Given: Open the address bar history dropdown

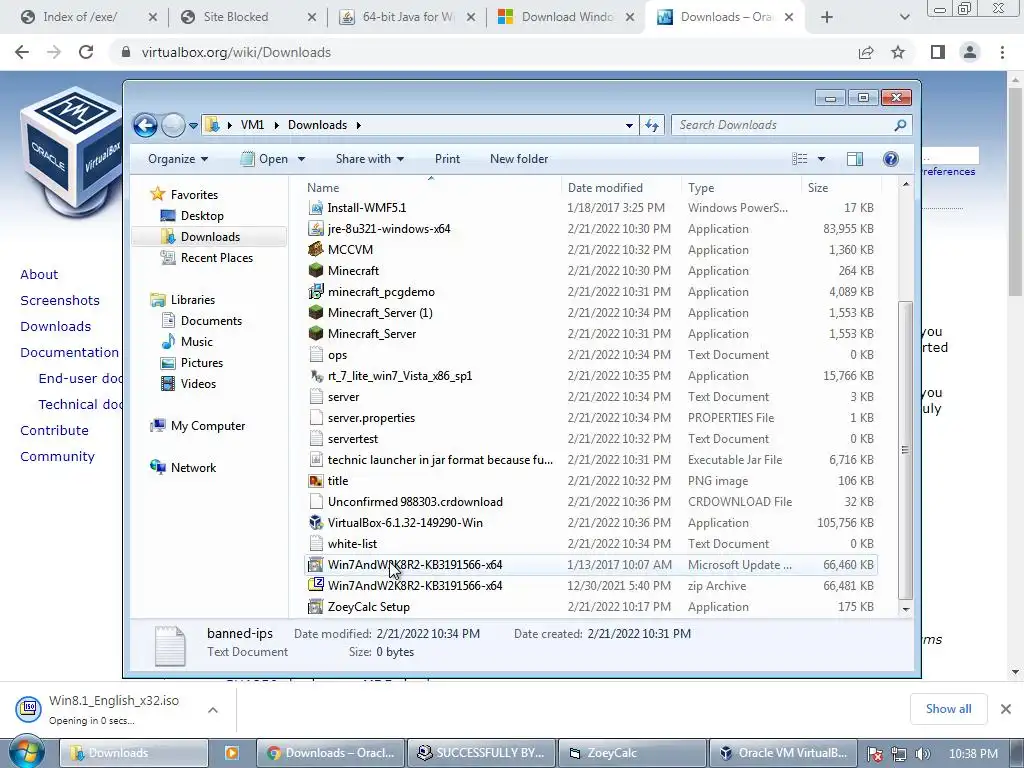Looking at the screenshot, I should (629, 125).
